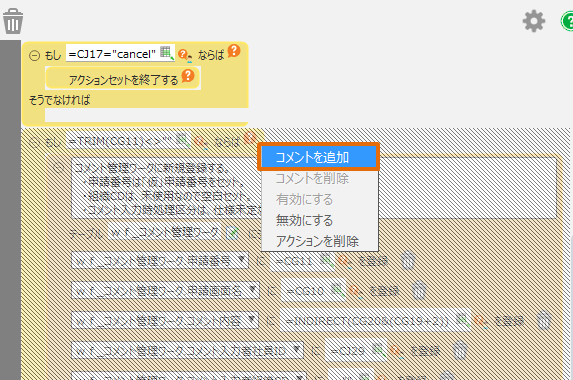Open formula helper beside =TRIM(CG11)<>""
The image size is (573, 380).
point(201,142)
